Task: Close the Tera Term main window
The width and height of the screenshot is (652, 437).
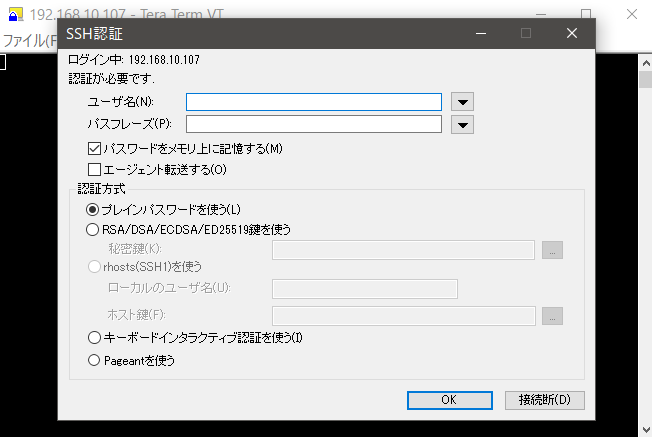Action: tap(632, 14)
